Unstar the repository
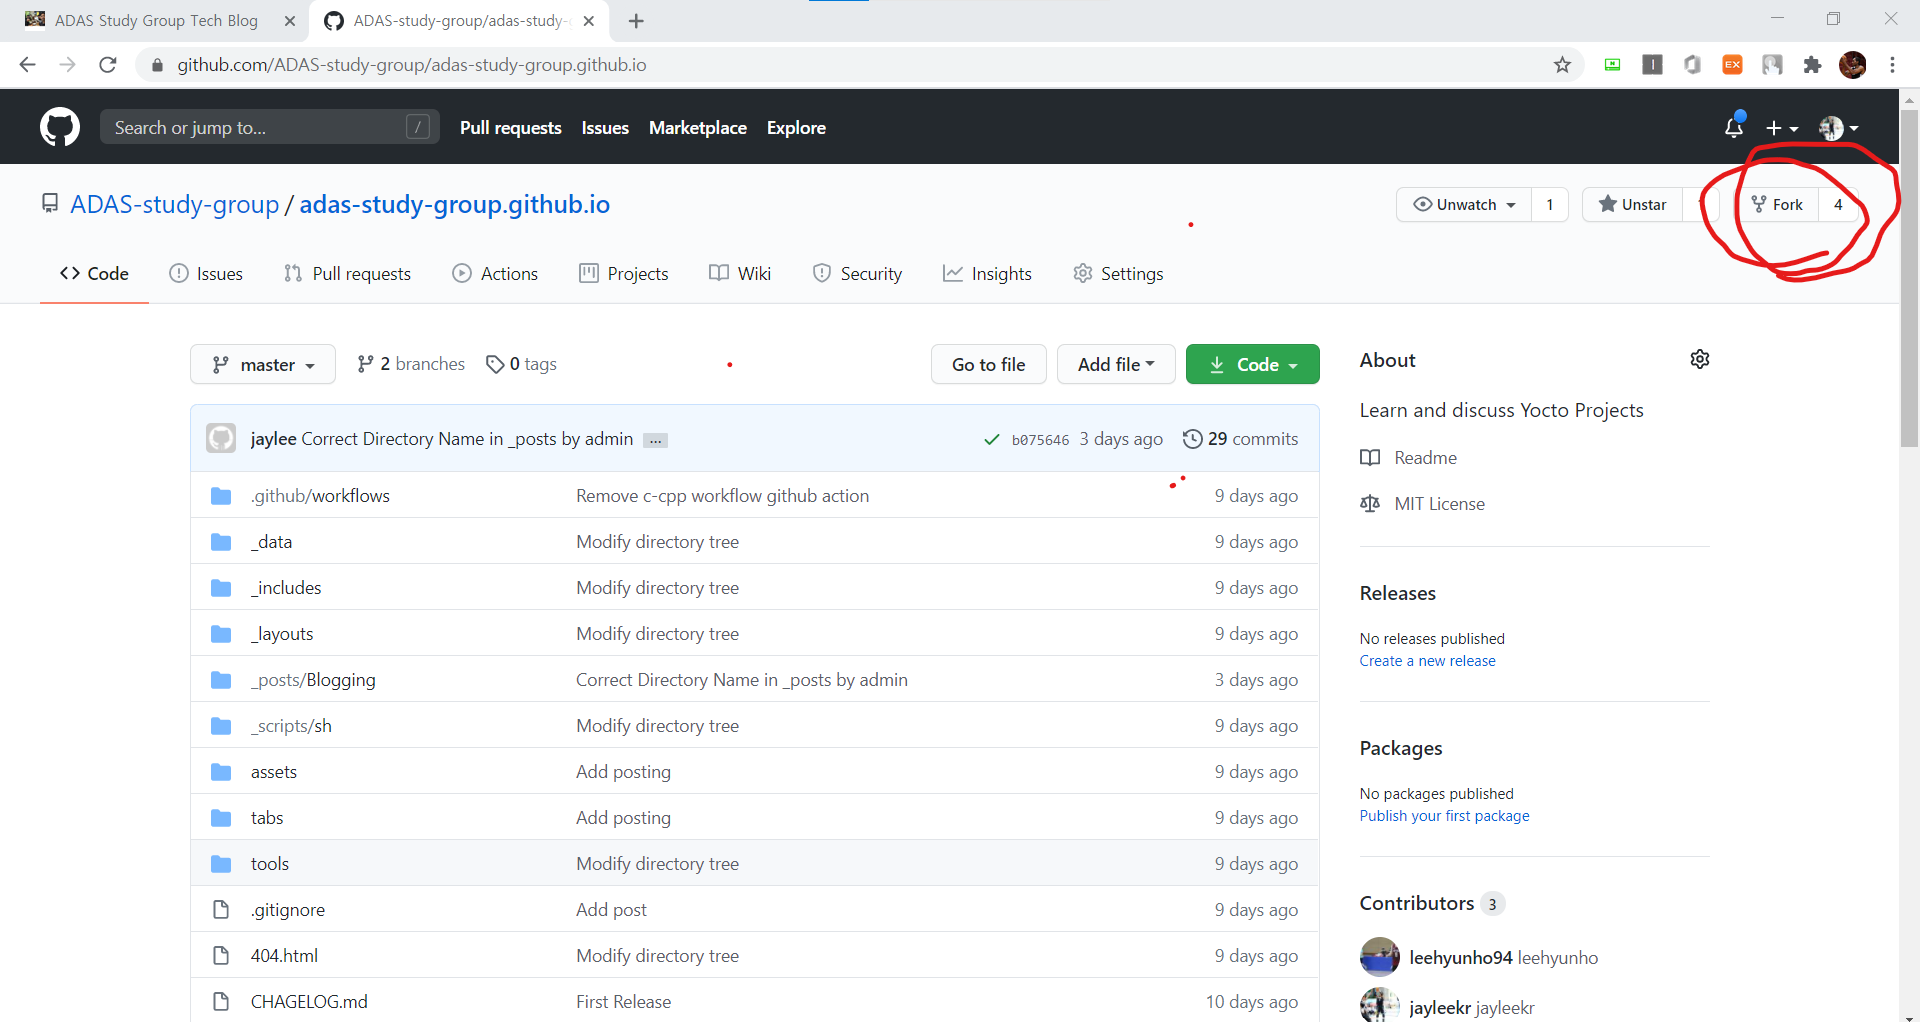This screenshot has width=1920, height=1022. (x=1632, y=204)
